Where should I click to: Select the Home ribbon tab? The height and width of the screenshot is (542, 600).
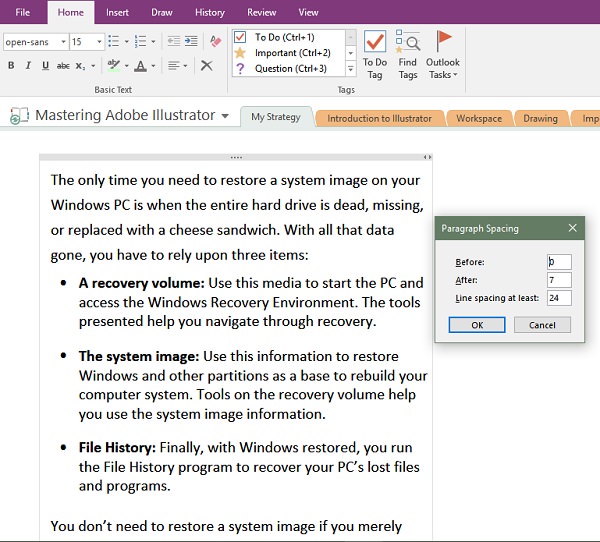coord(71,12)
